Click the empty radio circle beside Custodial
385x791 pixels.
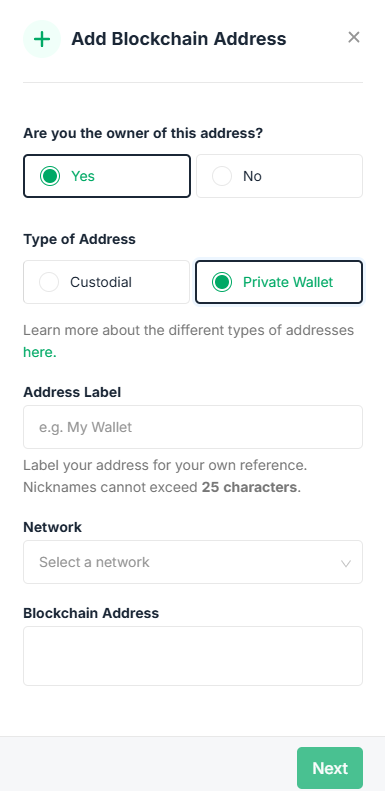[x=49, y=282]
